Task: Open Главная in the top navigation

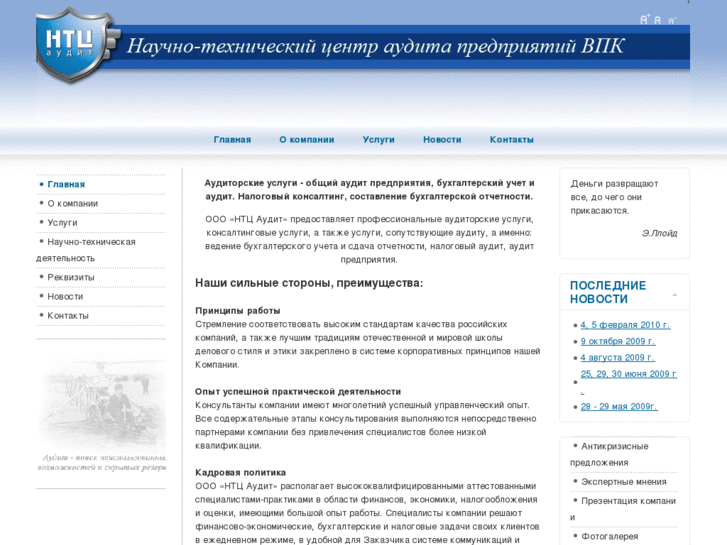Action: pos(232,140)
